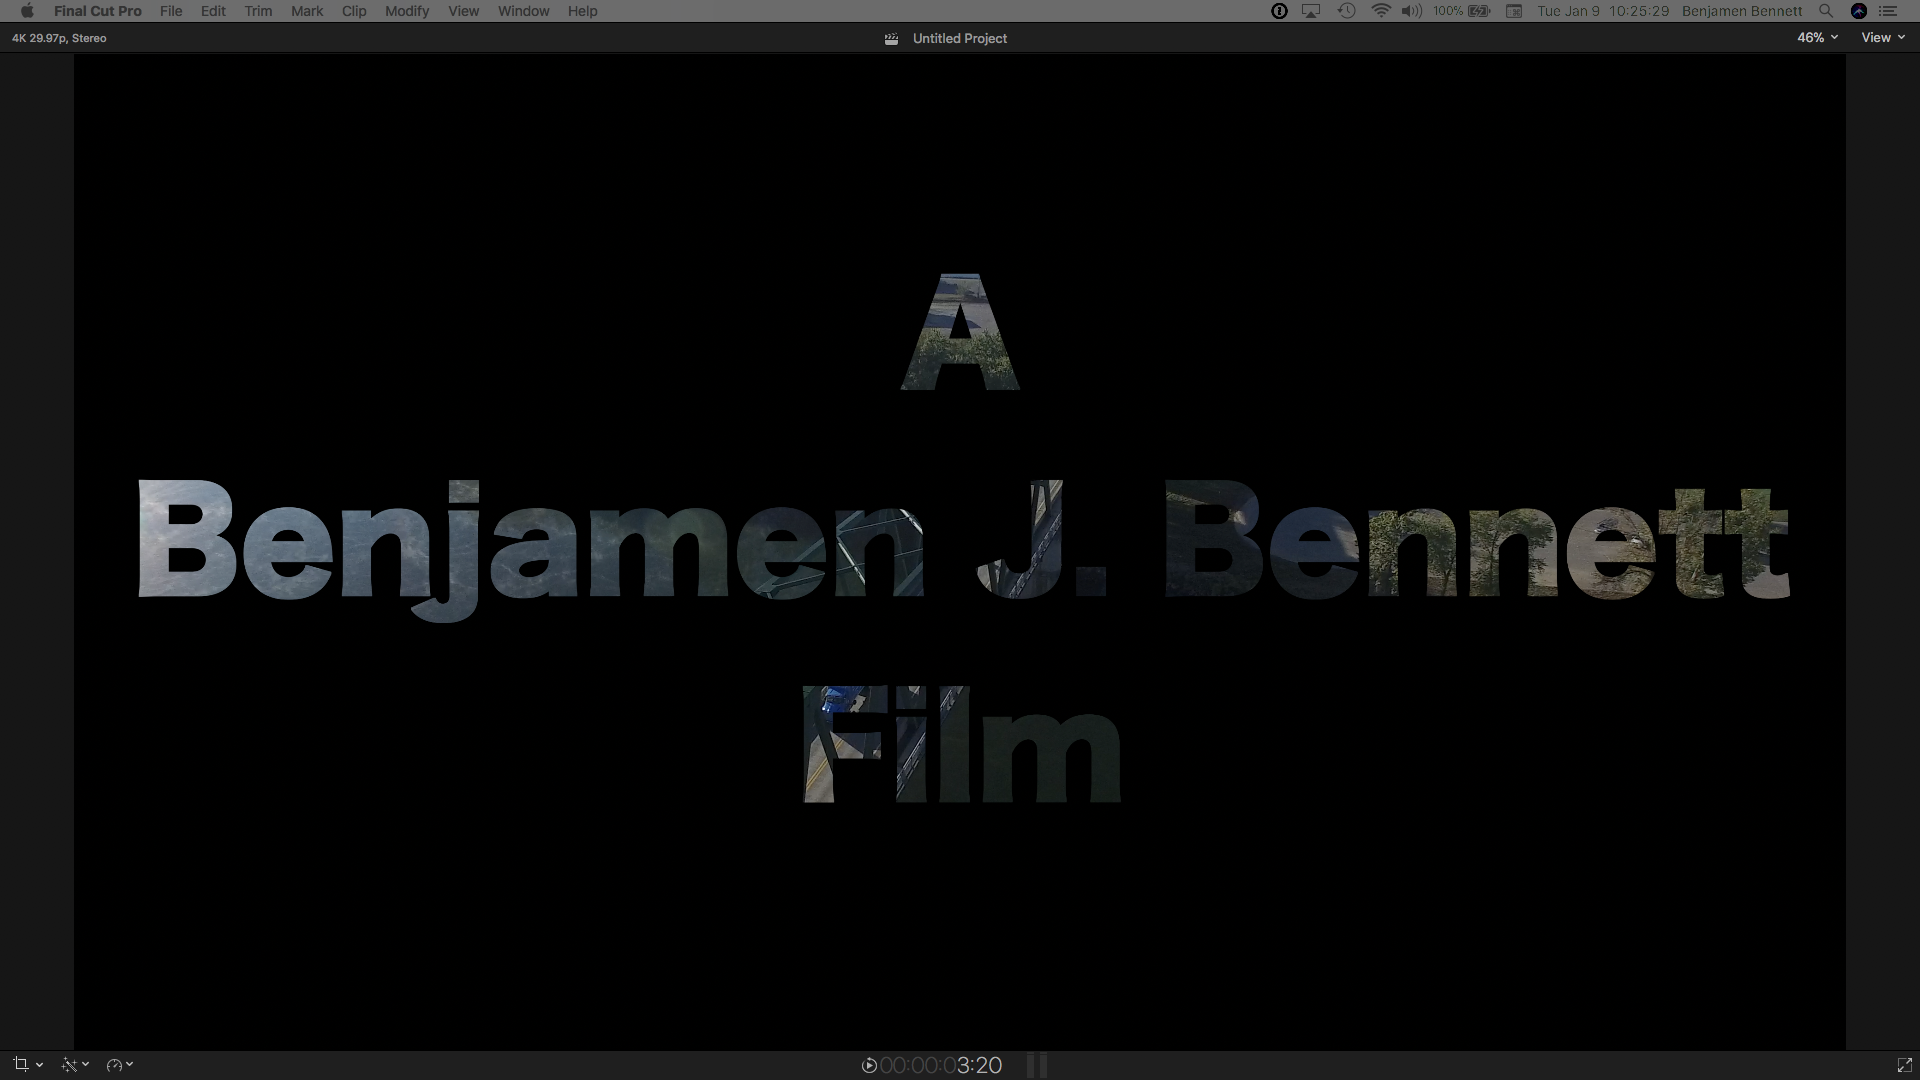This screenshot has height=1080, width=1920.
Task: Open the Apple menu
Action: click(x=27, y=11)
